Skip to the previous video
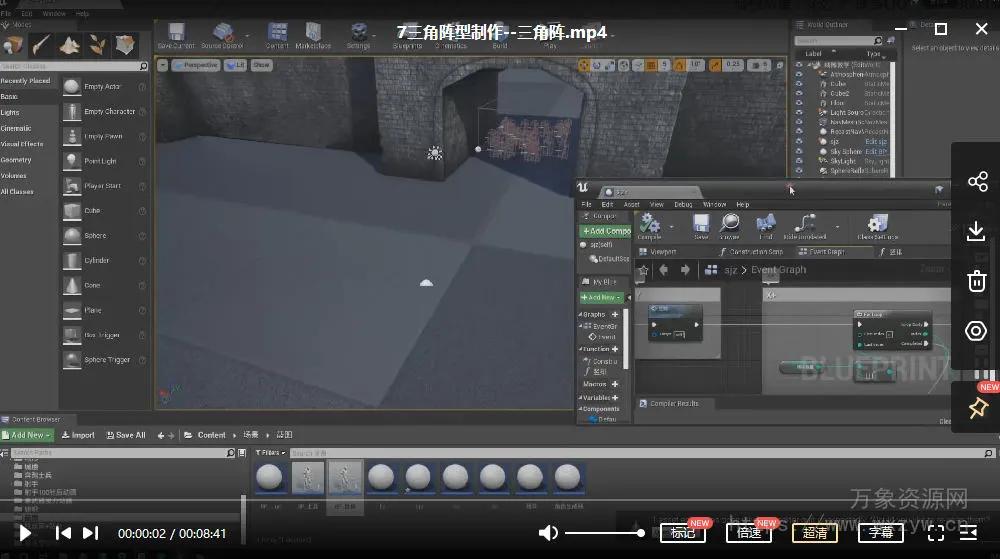 coord(63,533)
